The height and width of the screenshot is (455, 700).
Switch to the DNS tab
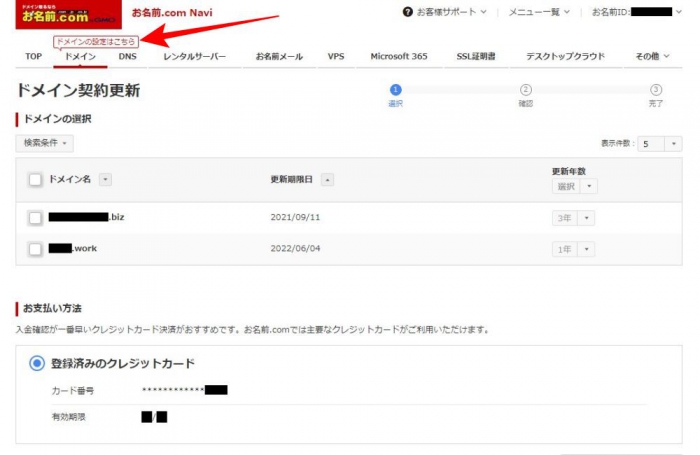pyautogui.click(x=127, y=56)
